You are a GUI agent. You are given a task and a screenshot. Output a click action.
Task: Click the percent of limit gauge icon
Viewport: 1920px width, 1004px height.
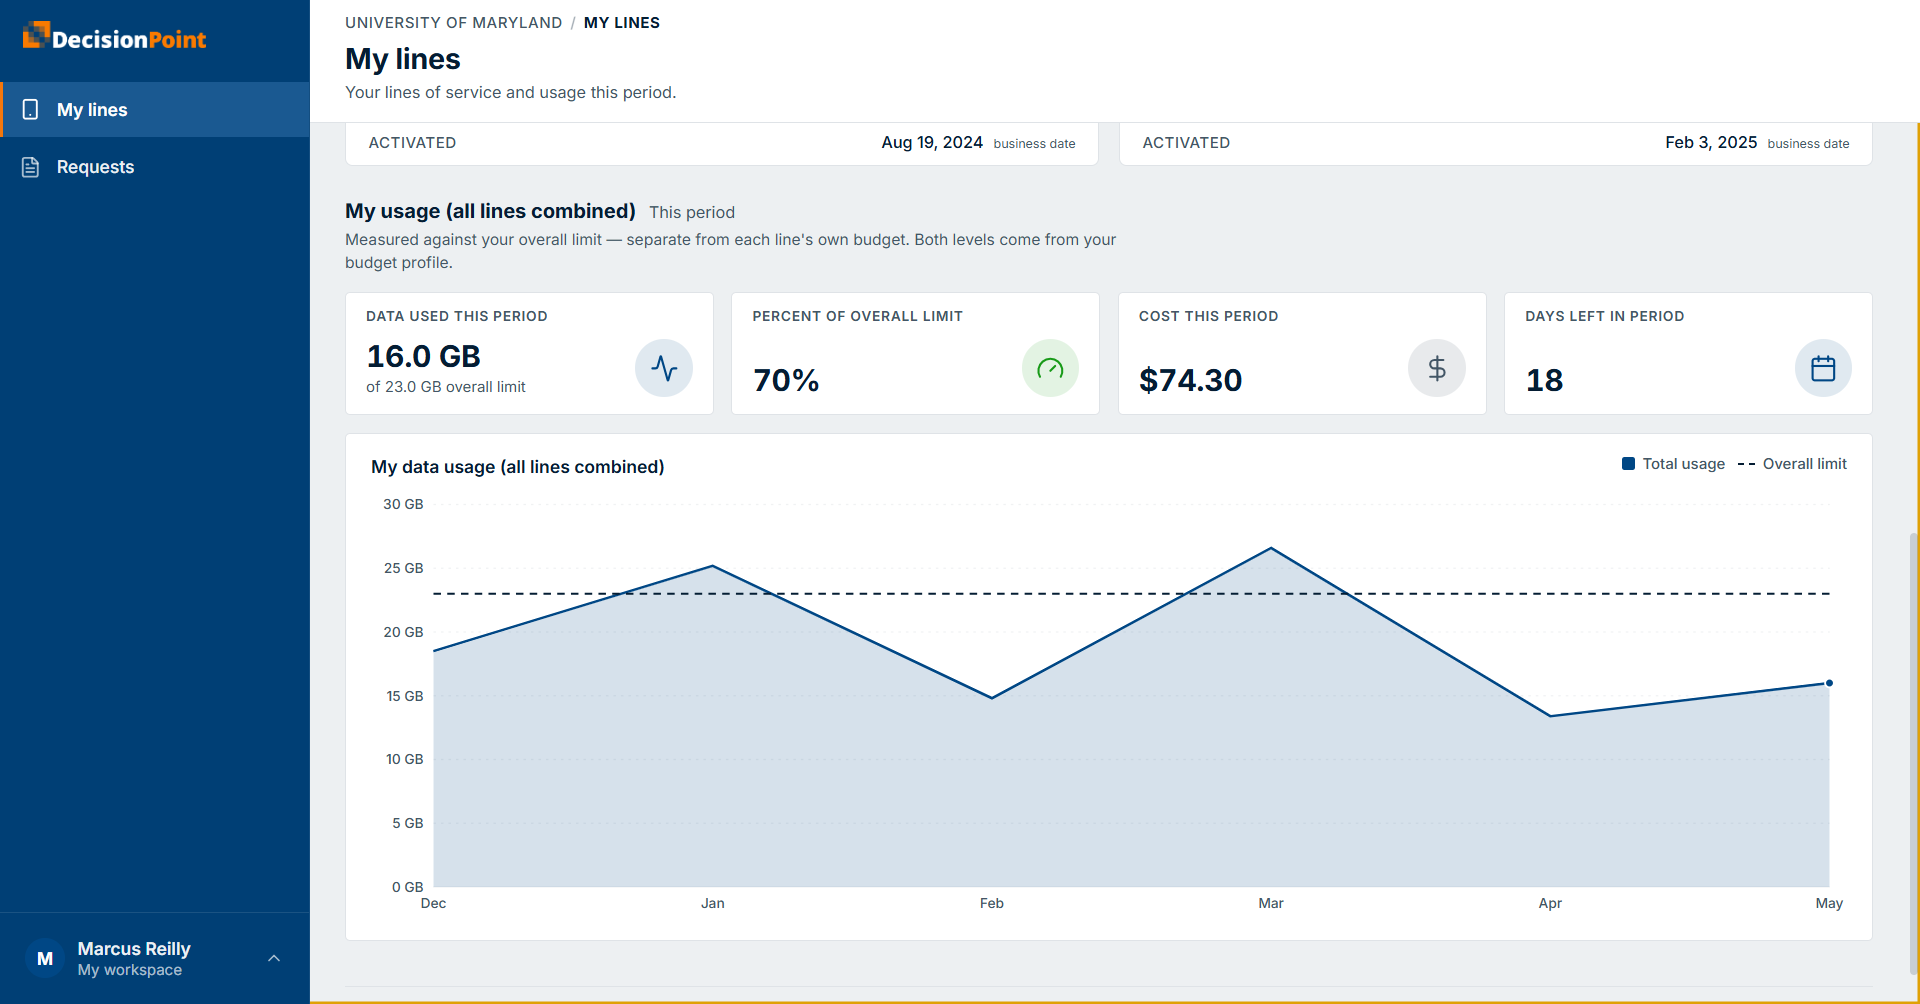1050,368
